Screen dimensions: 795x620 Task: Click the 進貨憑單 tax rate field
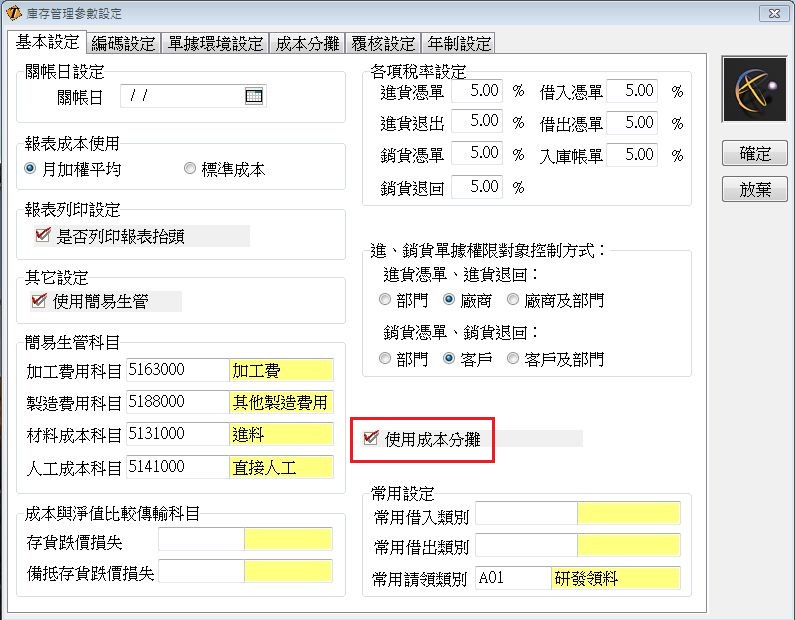(x=477, y=91)
